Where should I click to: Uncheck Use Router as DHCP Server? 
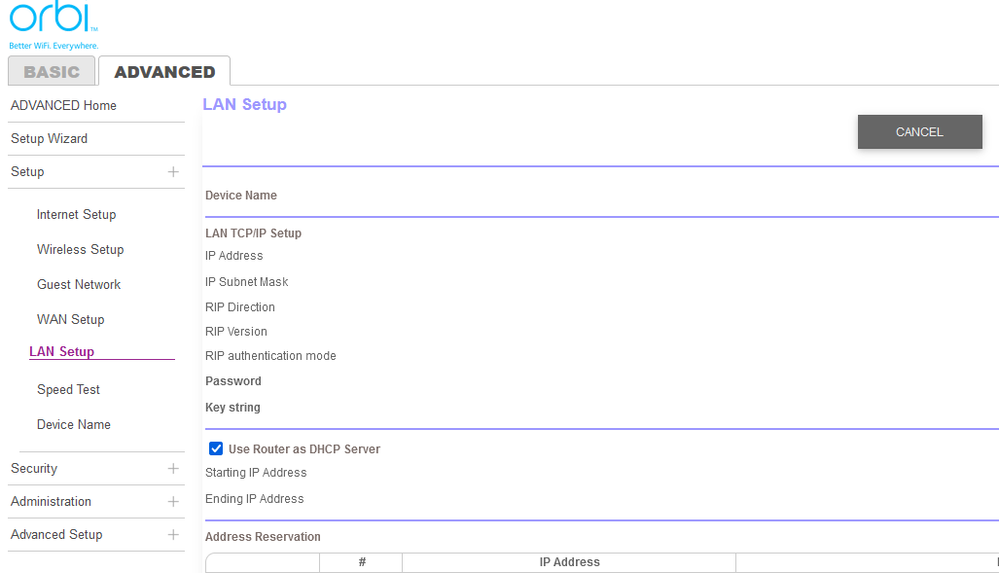[x=215, y=449]
